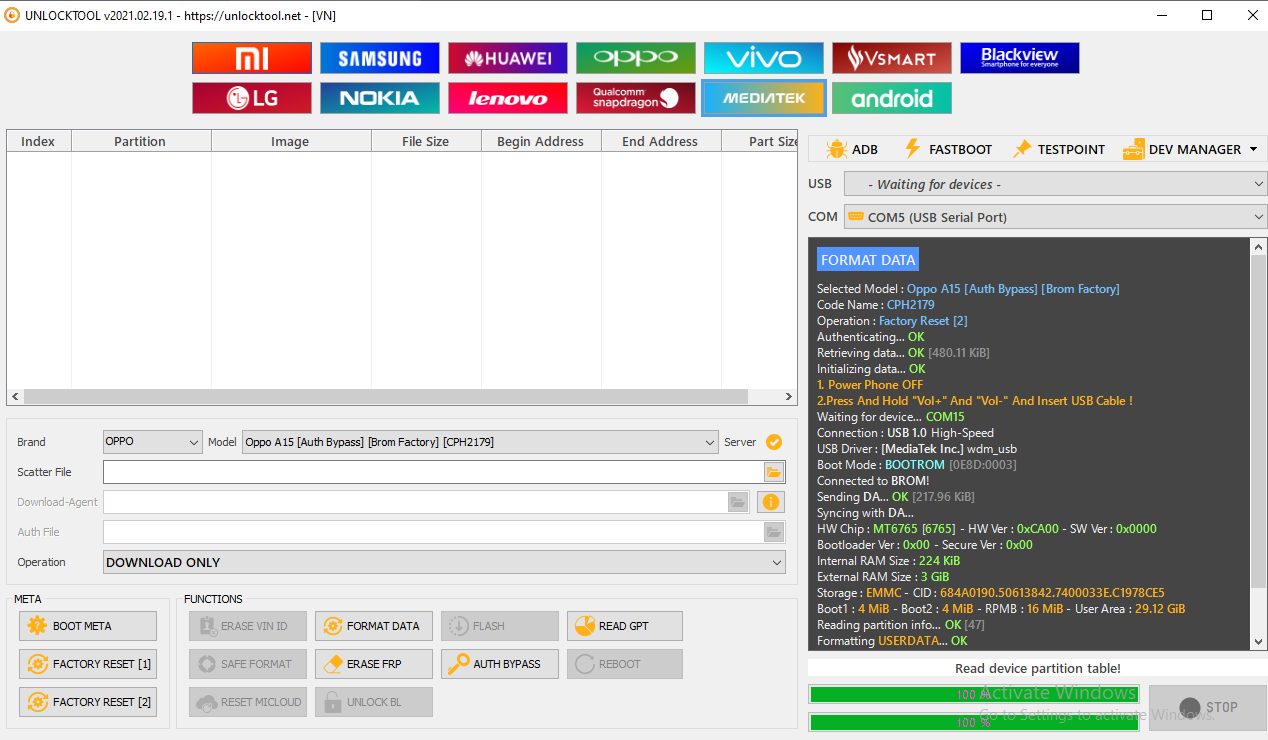
Task: Select the Nokia brand logo
Action: coord(380,98)
